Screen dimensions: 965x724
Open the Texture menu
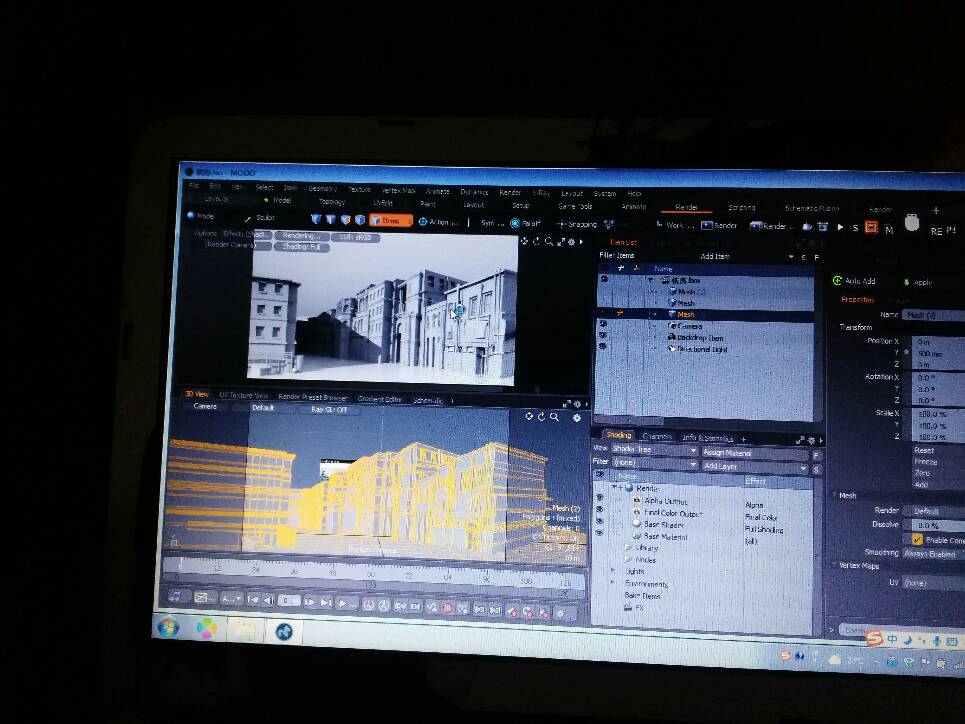pyautogui.click(x=359, y=189)
